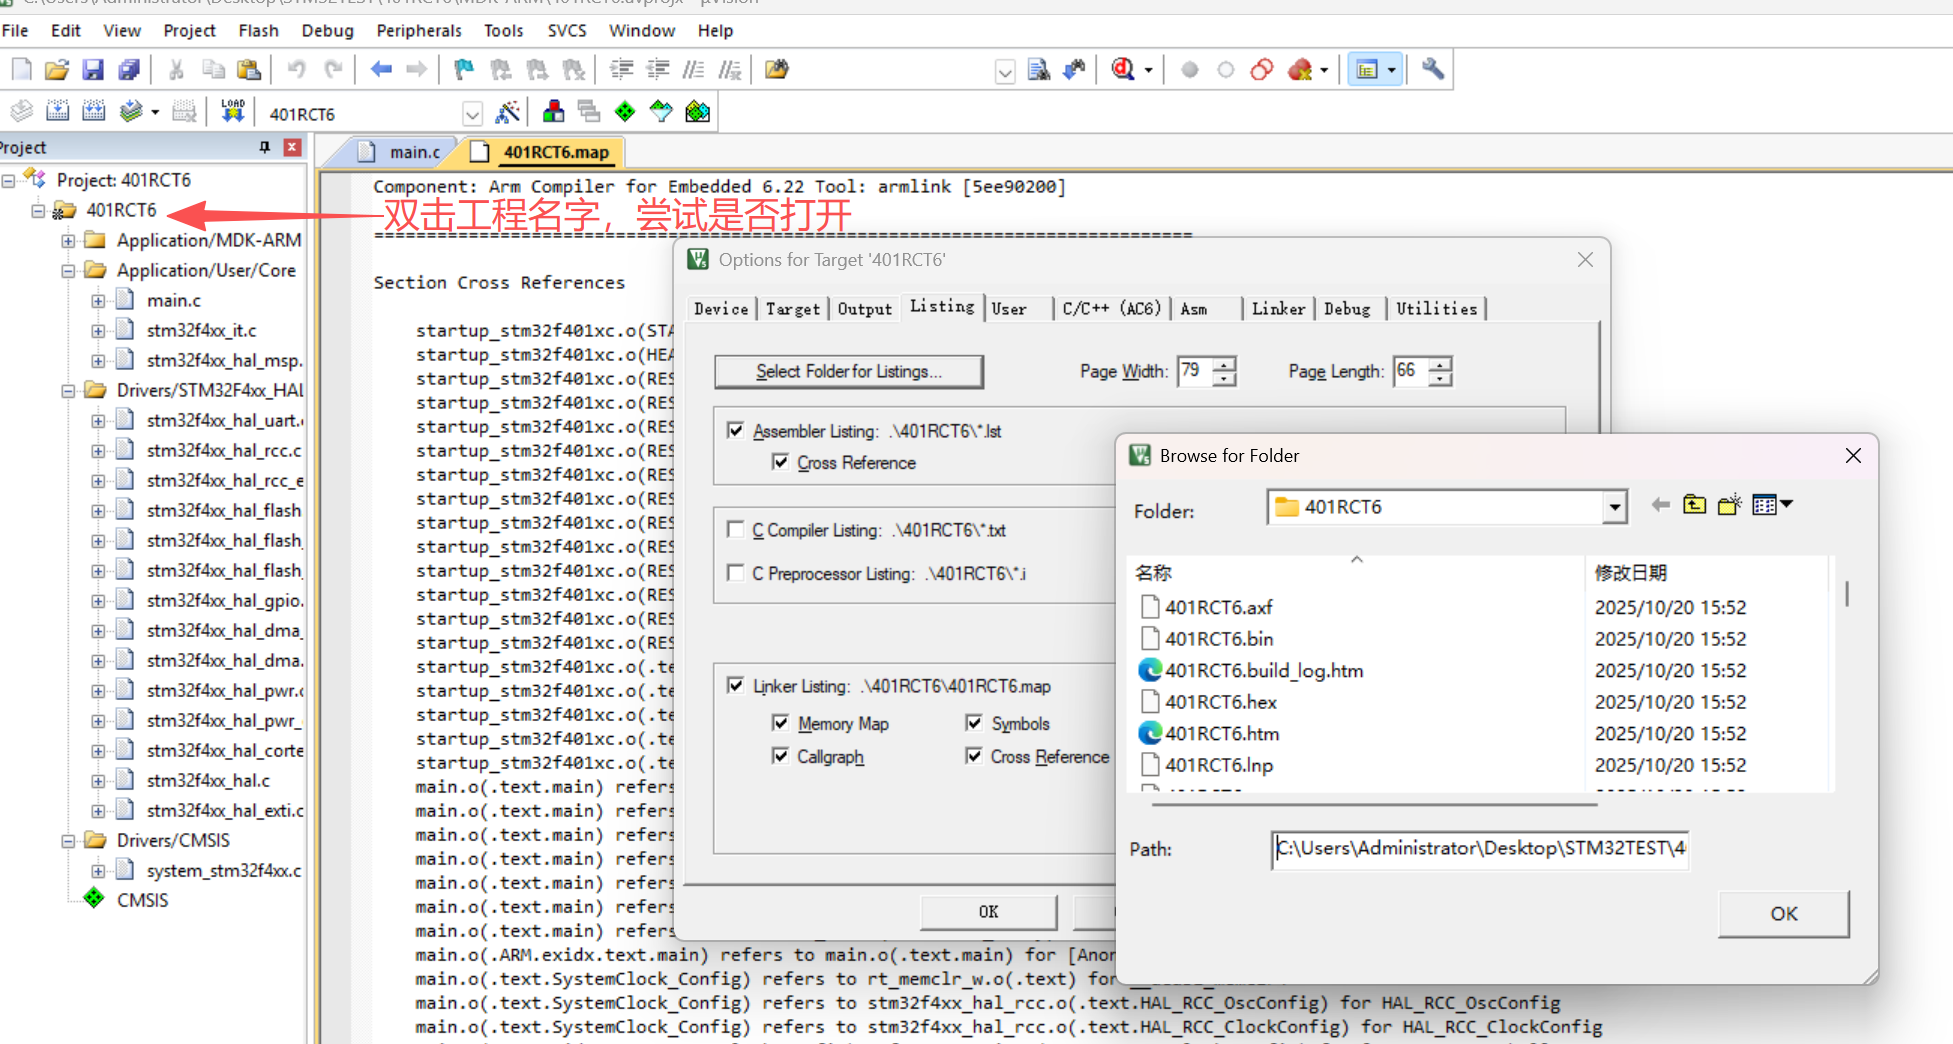Enable or disable all breakpoints with red circles icon
The image size is (1953, 1044).
click(x=1262, y=69)
